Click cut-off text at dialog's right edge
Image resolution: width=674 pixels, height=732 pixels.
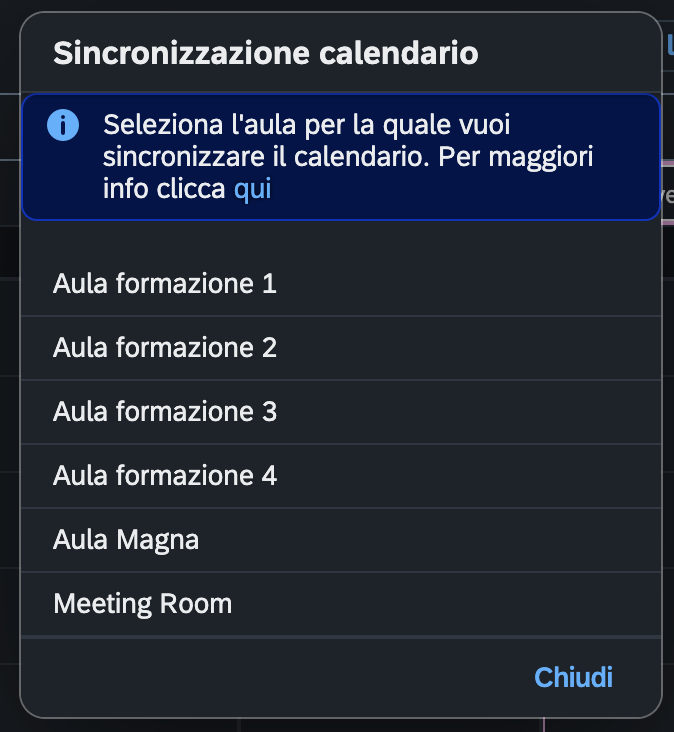[668, 195]
